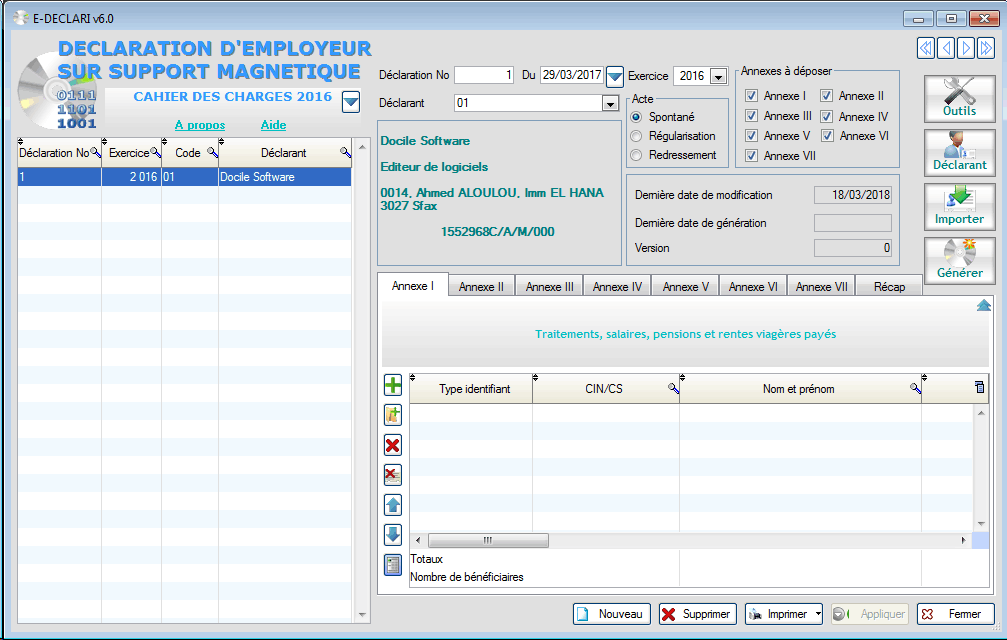This screenshot has width=1007, height=640.
Task: Go to previous record arrow
Action: point(945,48)
